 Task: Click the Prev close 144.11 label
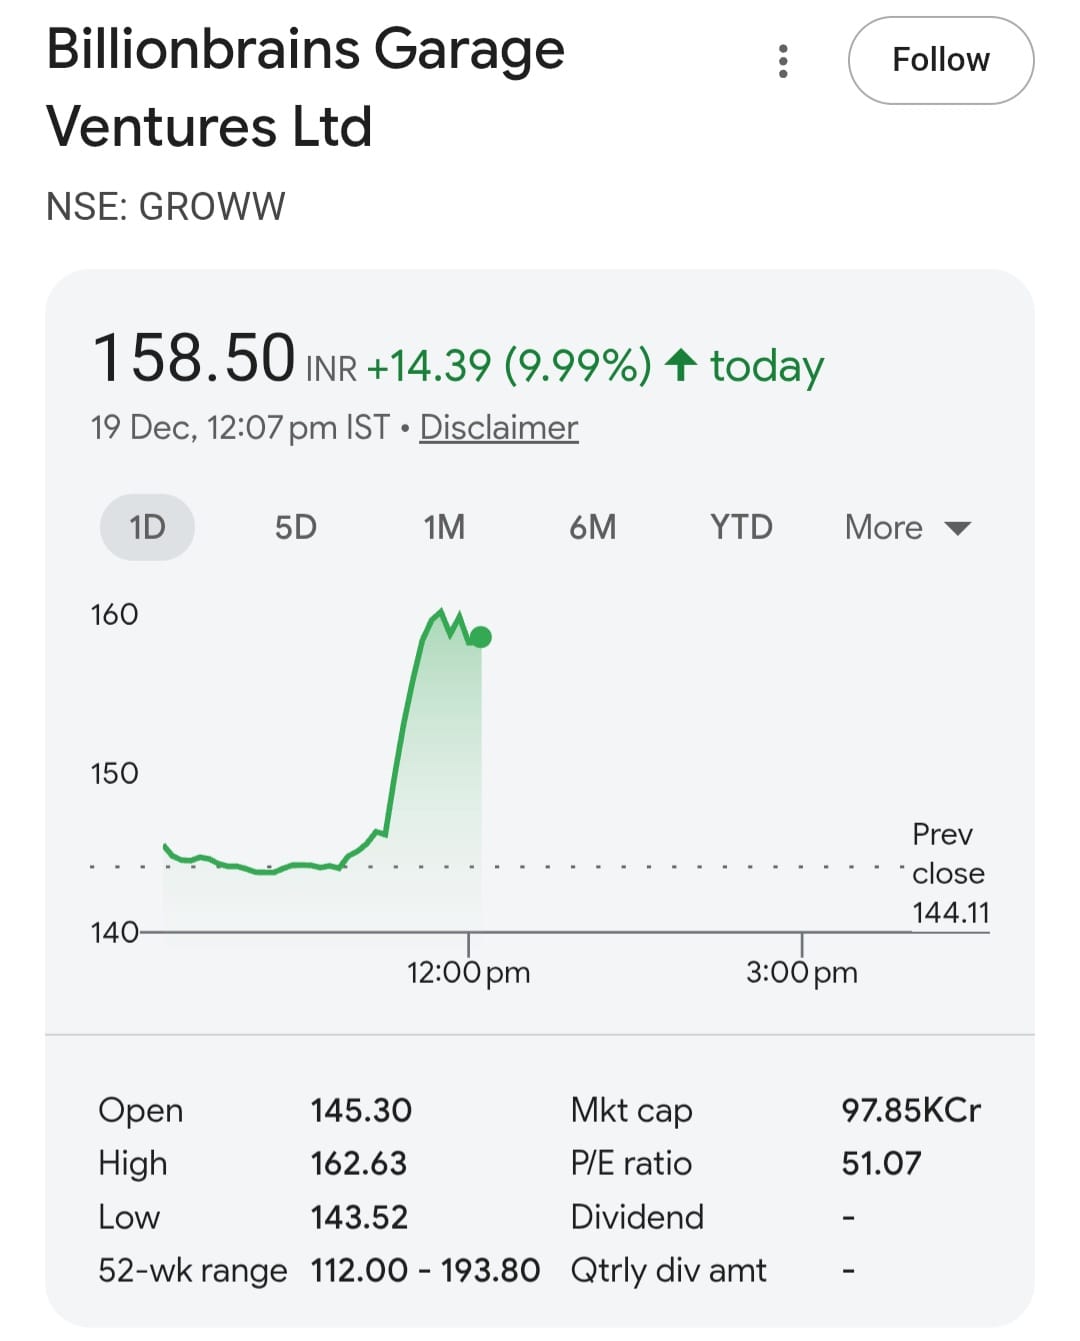948,873
